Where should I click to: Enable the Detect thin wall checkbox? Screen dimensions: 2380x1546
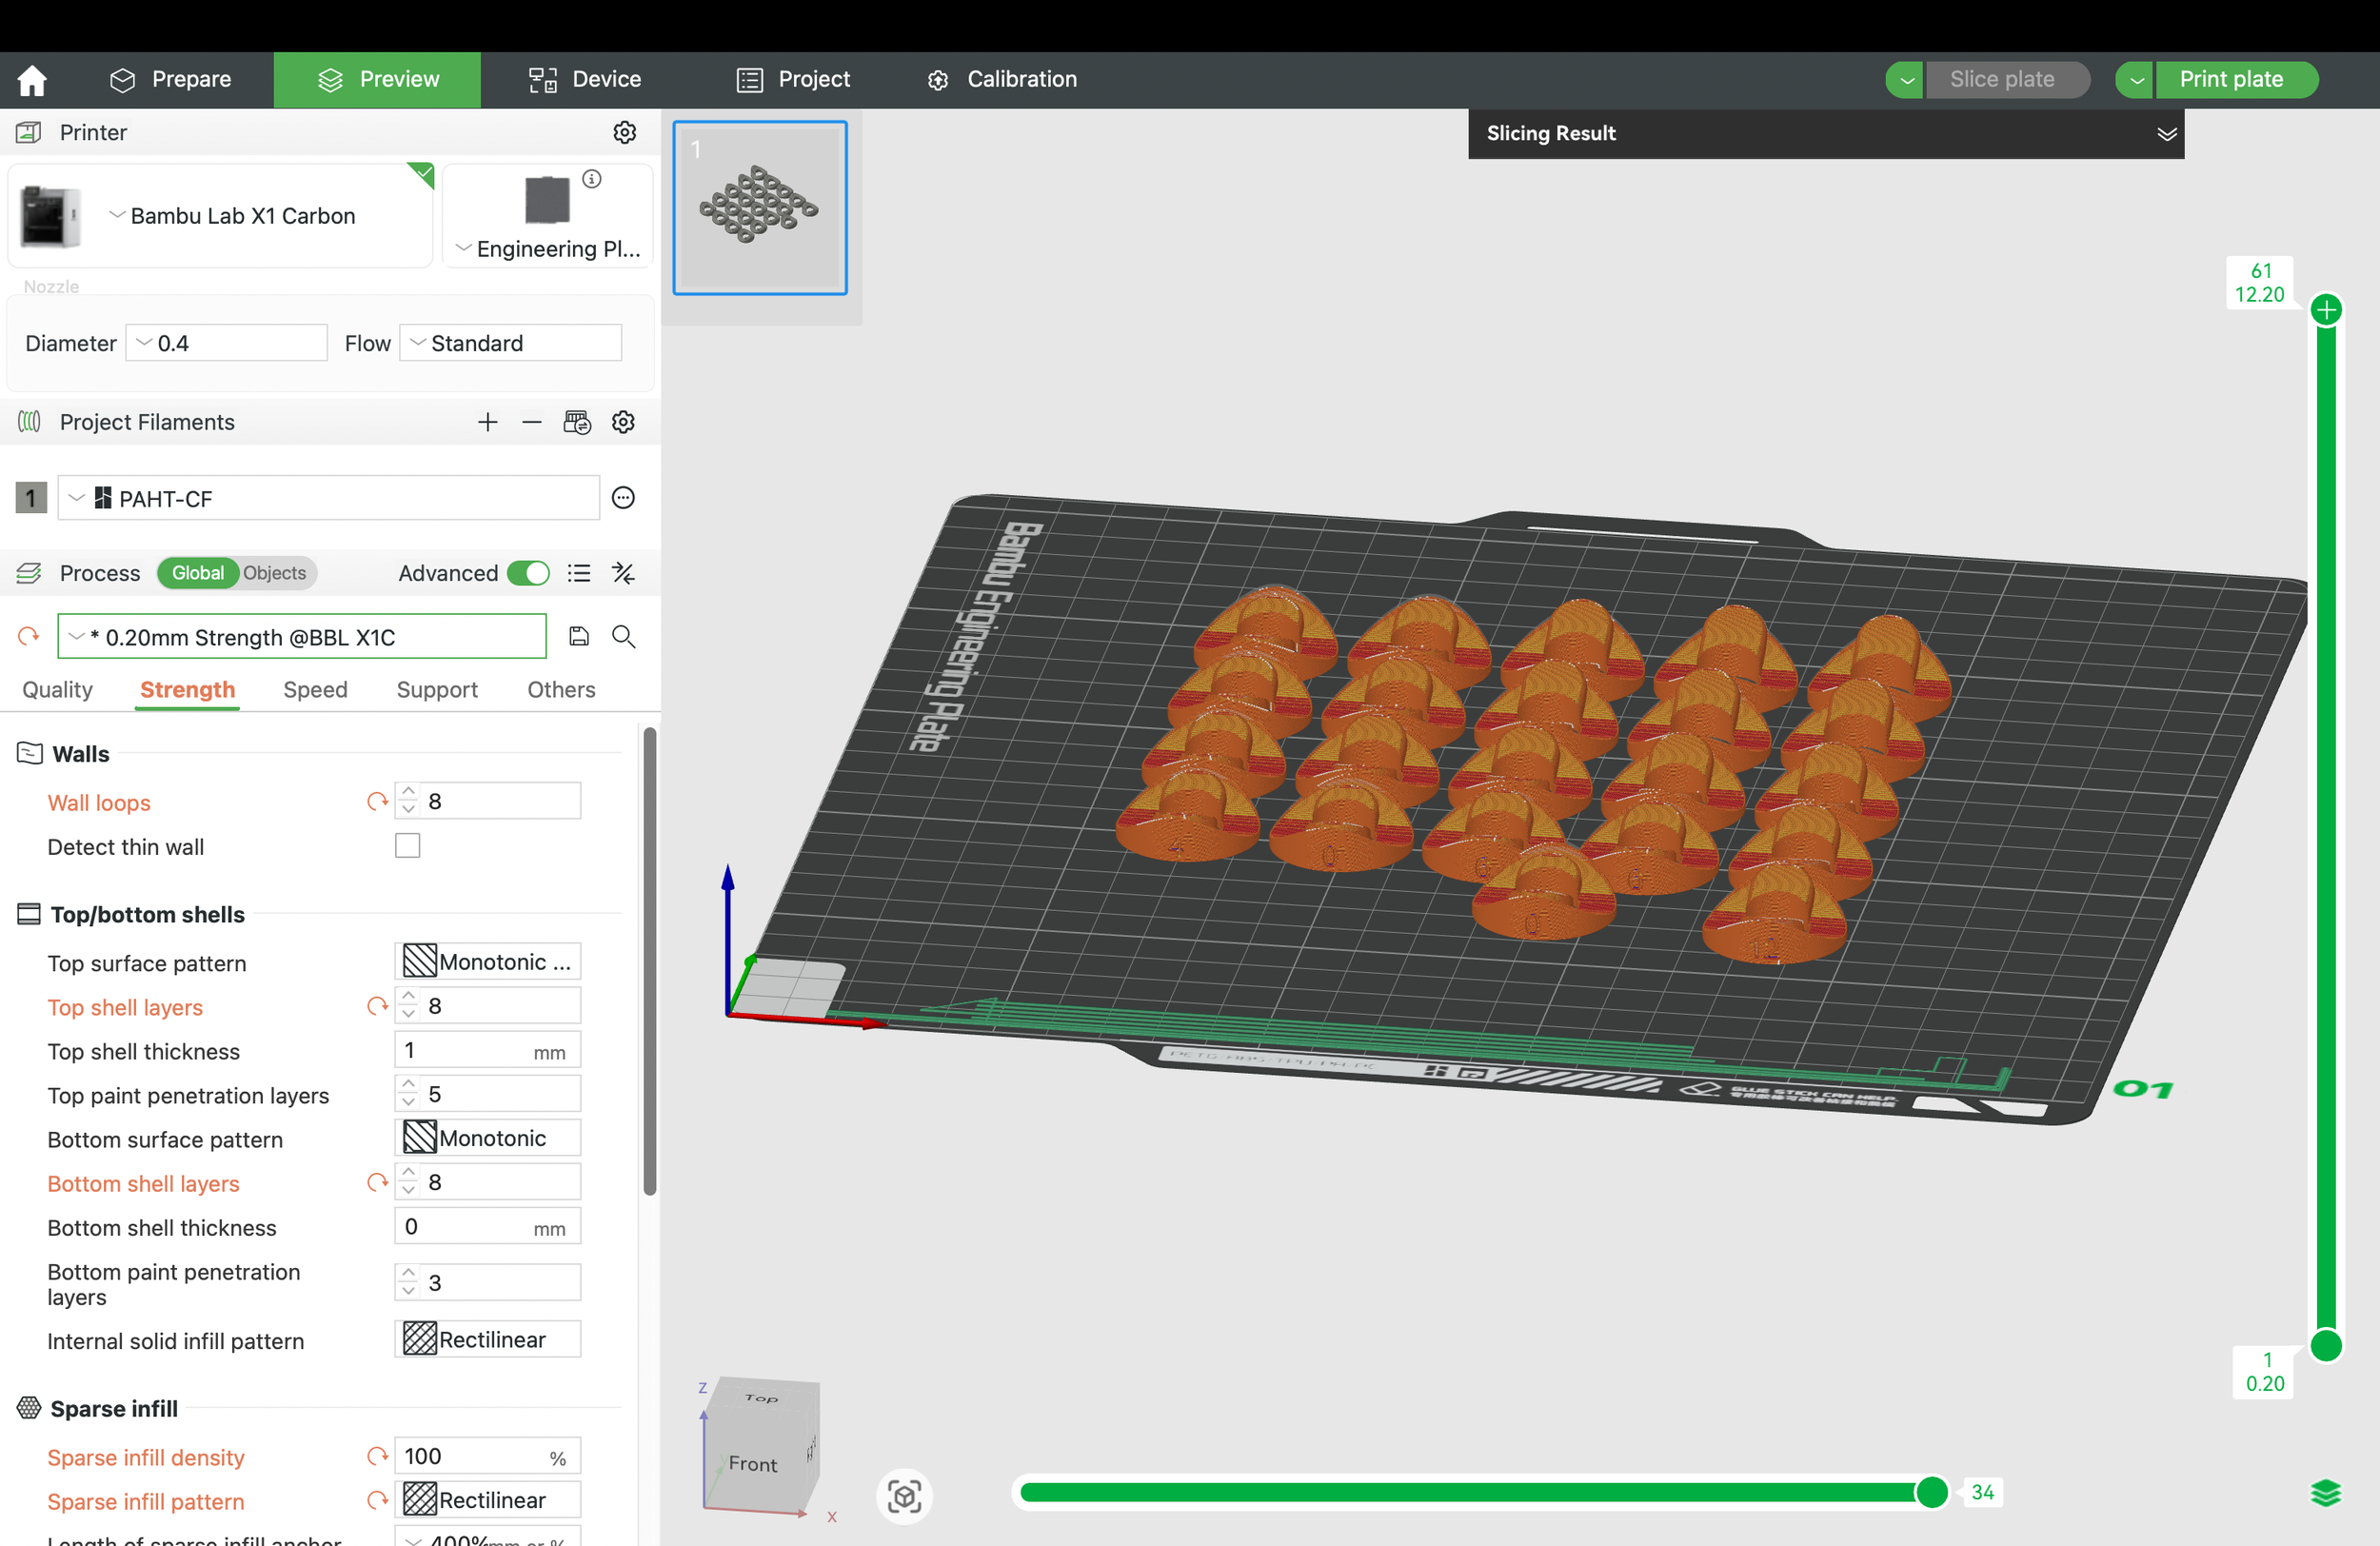pos(406,845)
